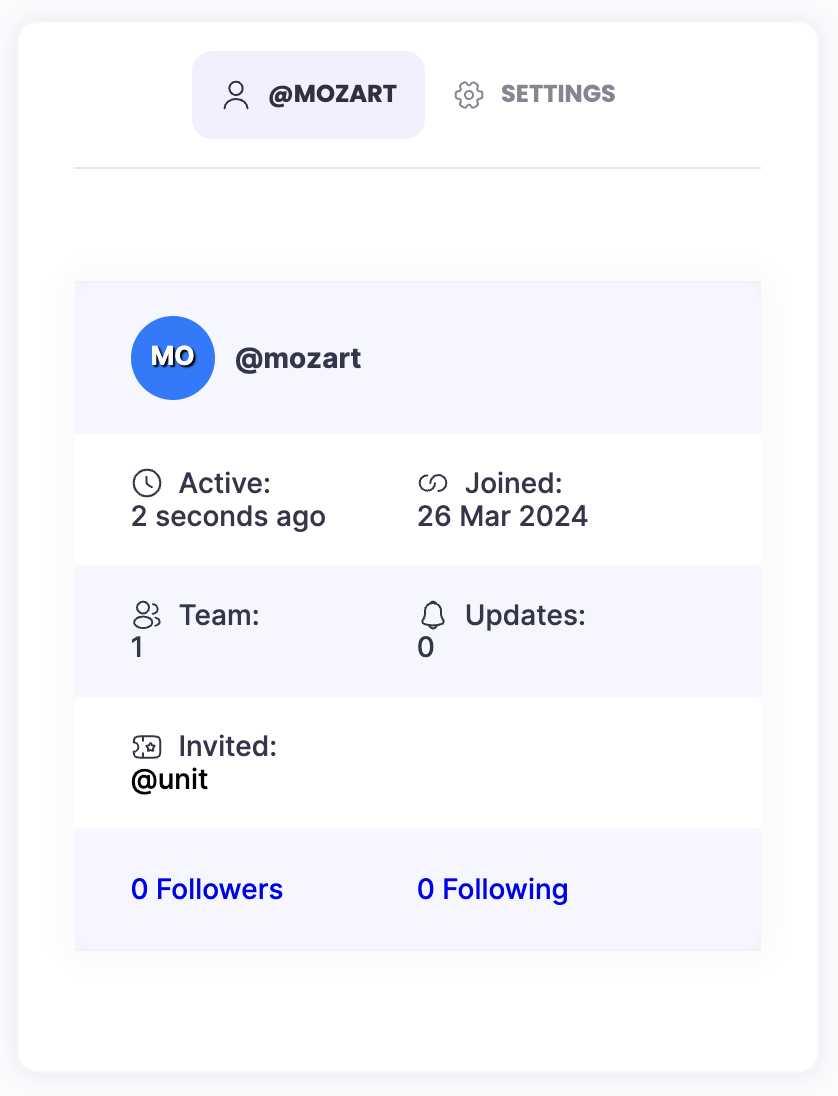Click the clock icon next to Active
Image resolution: width=838 pixels, height=1096 pixels.
click(x=147, y=484)
